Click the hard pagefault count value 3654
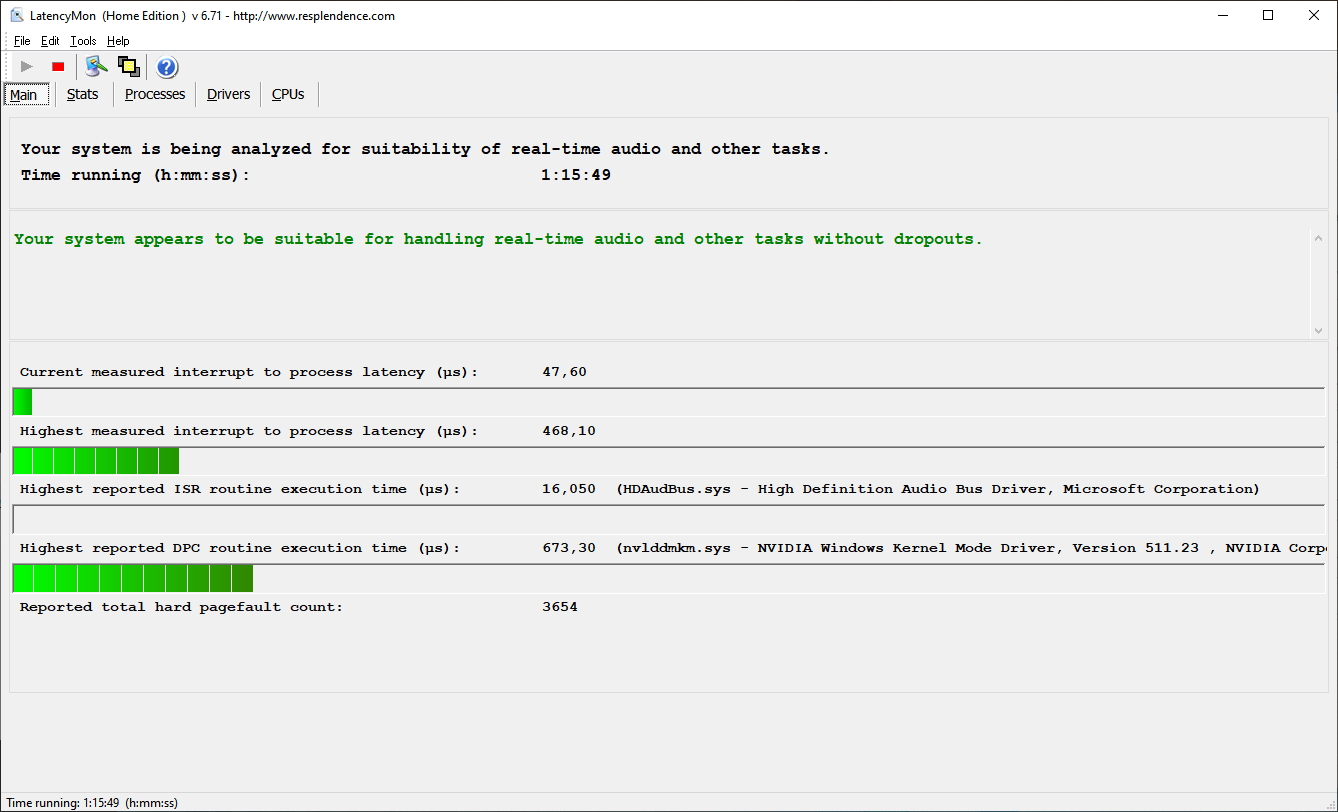1338x812 pixels. 560,607
